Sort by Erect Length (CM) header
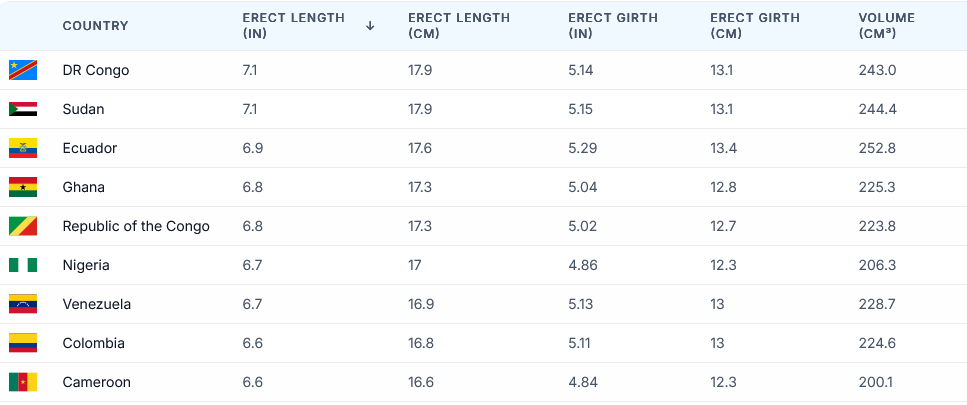Image resolution: width=967 pixels, height=405 pixels. (x=459, y=26)
